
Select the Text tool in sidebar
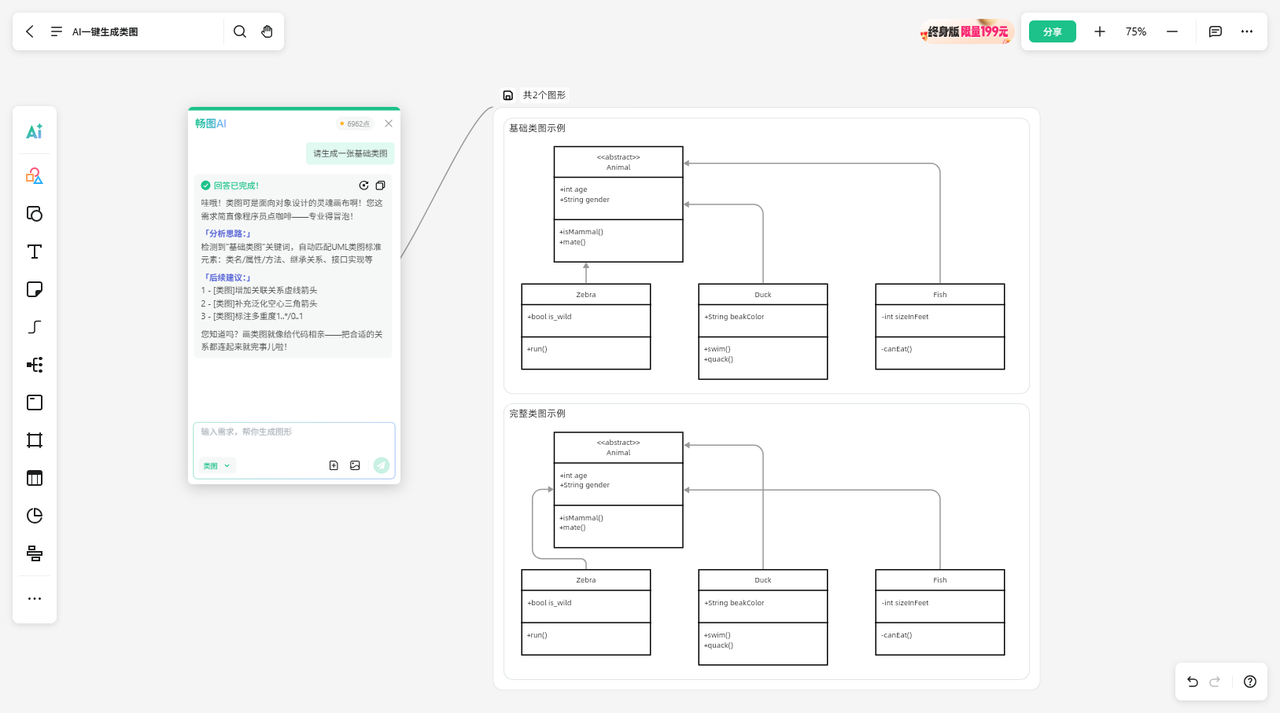[34, 251]
